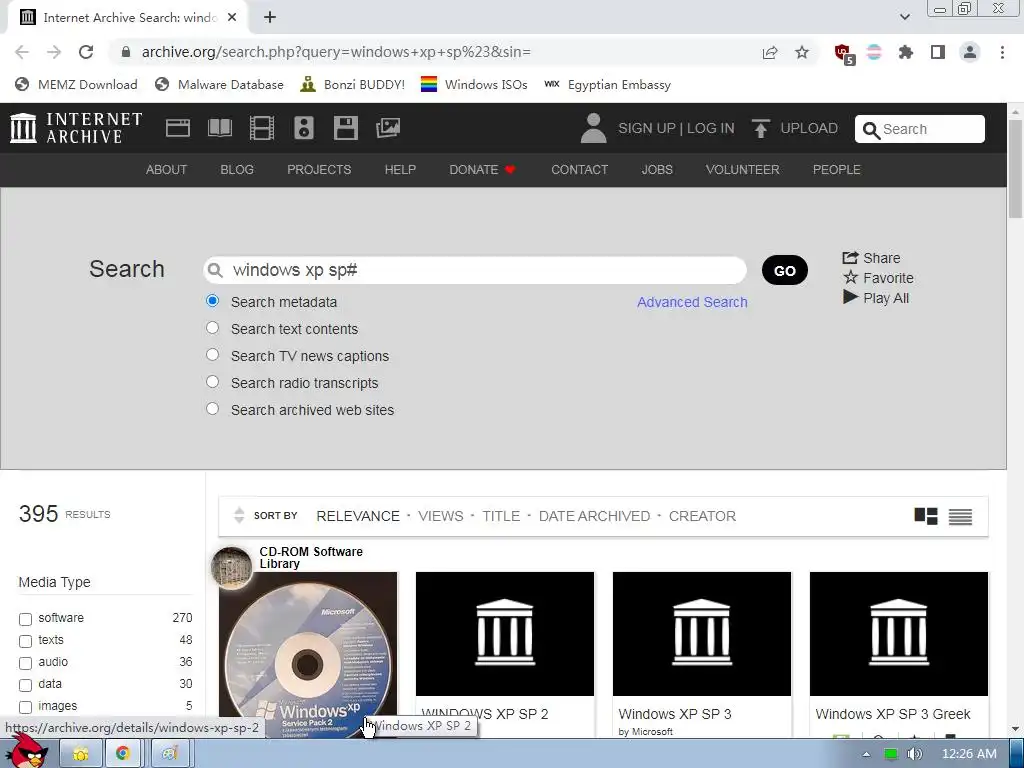Open the Audio speaker icon
The width and height of the screenshot is (1024, 768).
[304, 128]
